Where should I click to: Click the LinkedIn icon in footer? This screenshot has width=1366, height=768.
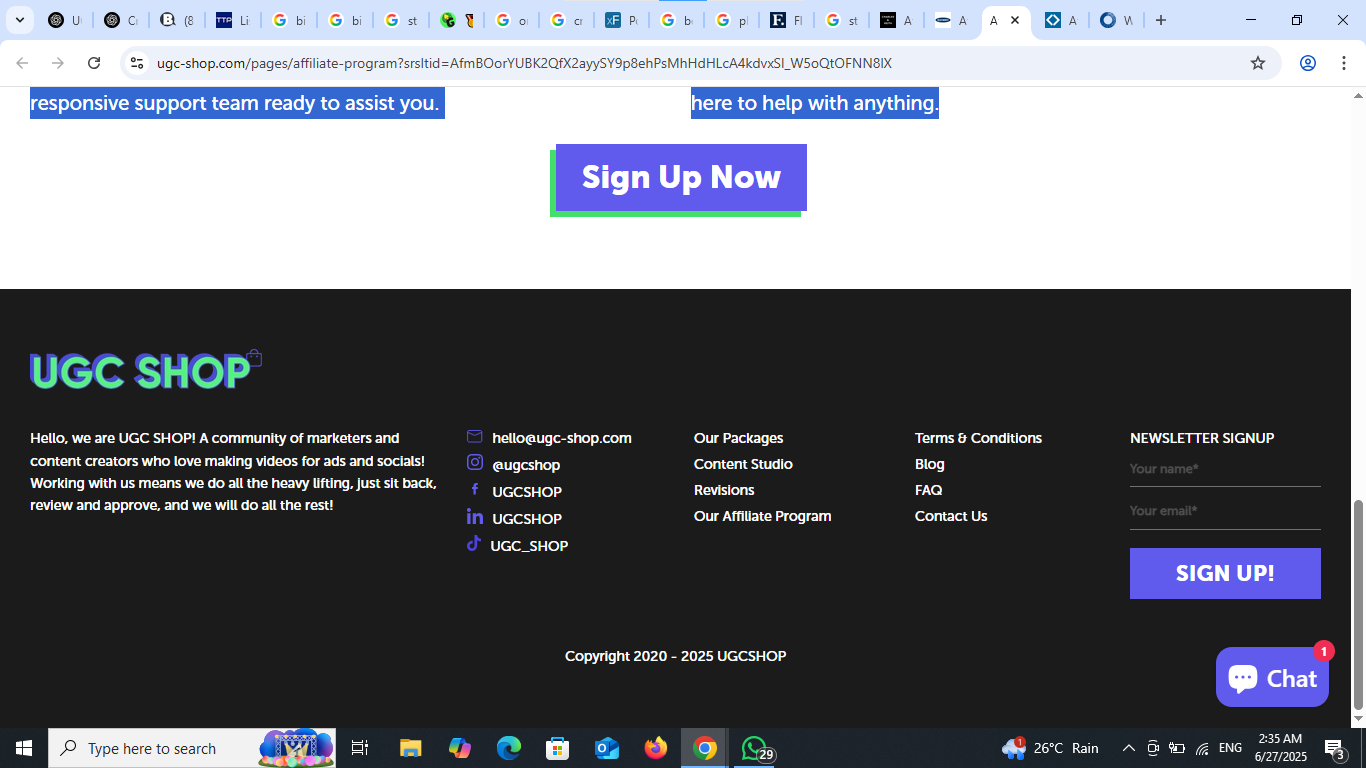475,517
